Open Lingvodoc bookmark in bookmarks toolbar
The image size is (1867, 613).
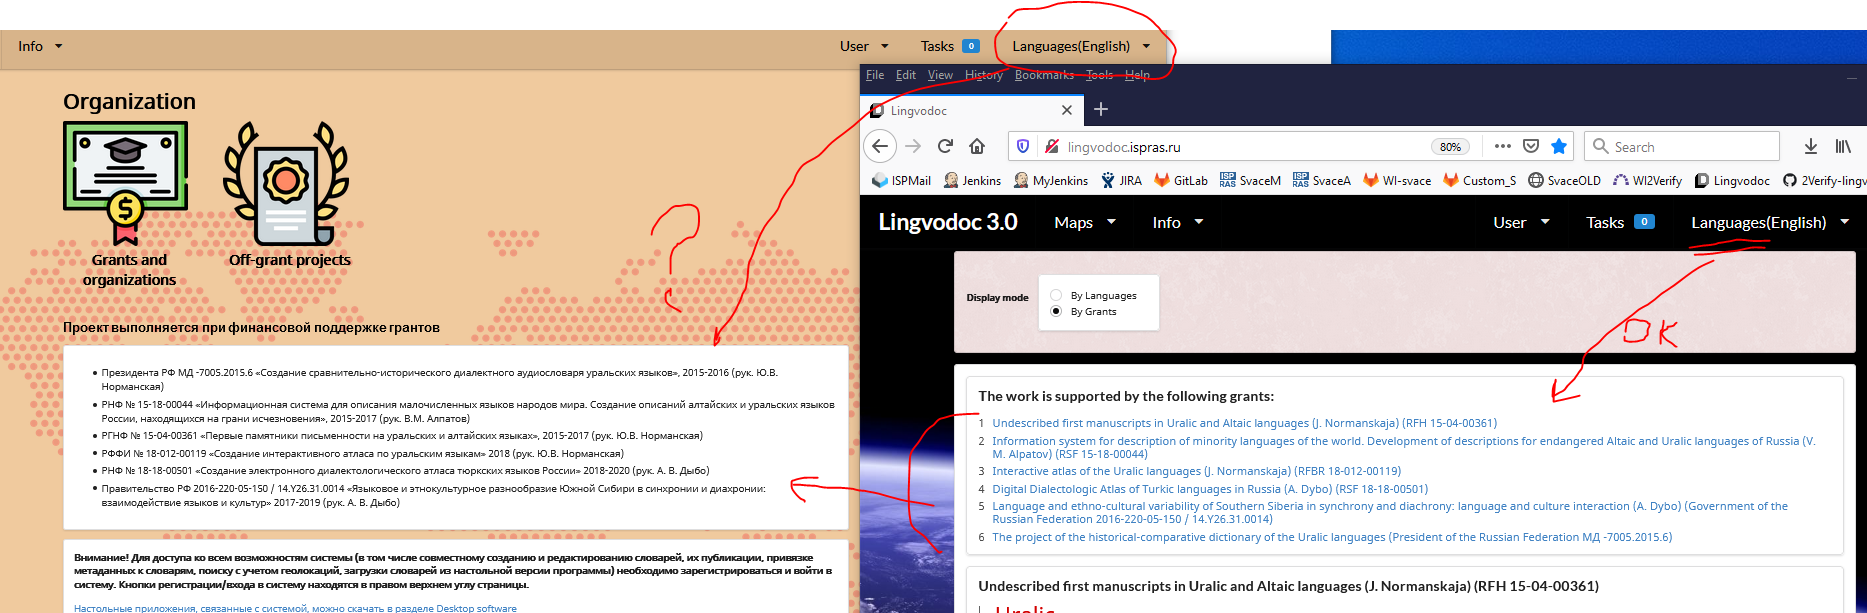[x=1732, y=180]
